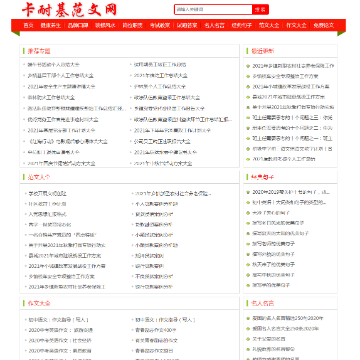This screenshot has height=360, width=360.
Task: Open the 青春励志作文600字 link
Action: (x=155, y=330)
